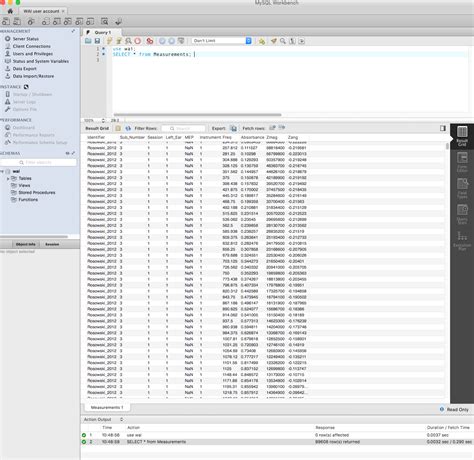Click the Absorbance column header
The width and height of the screenshot is (474, 460).
pos(252,137)
